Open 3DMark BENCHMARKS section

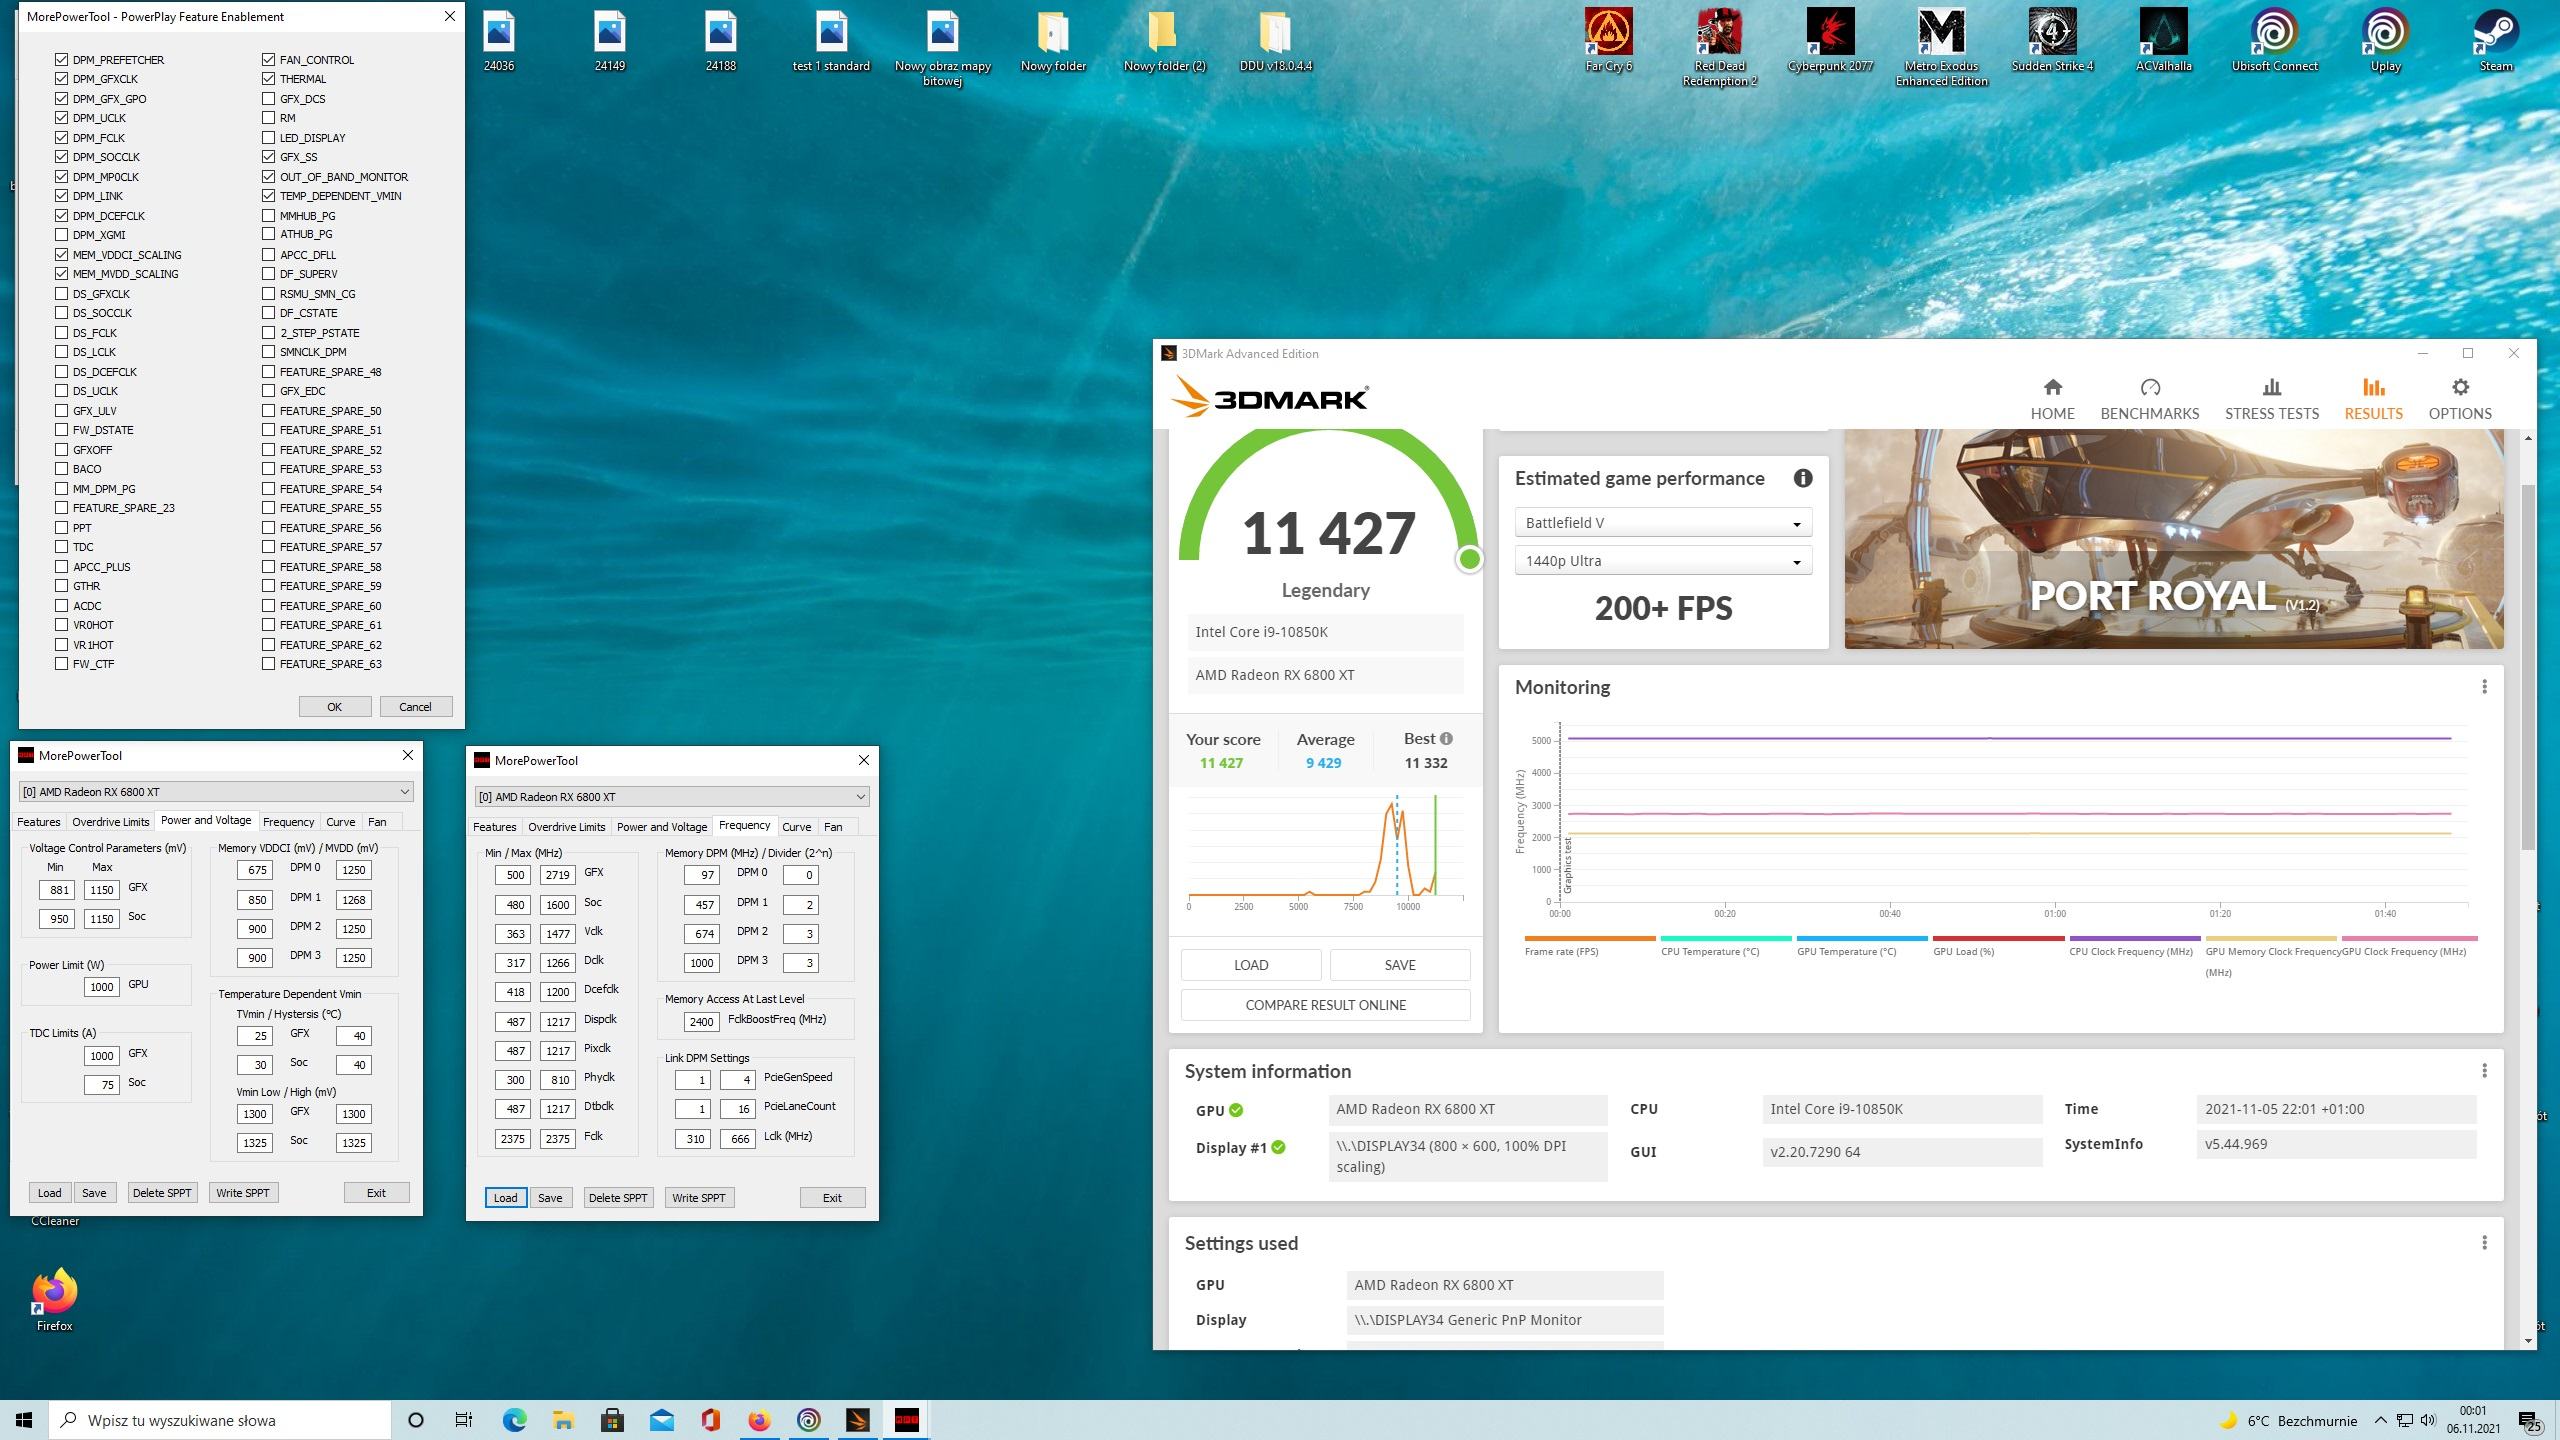tap(2149, 398)
